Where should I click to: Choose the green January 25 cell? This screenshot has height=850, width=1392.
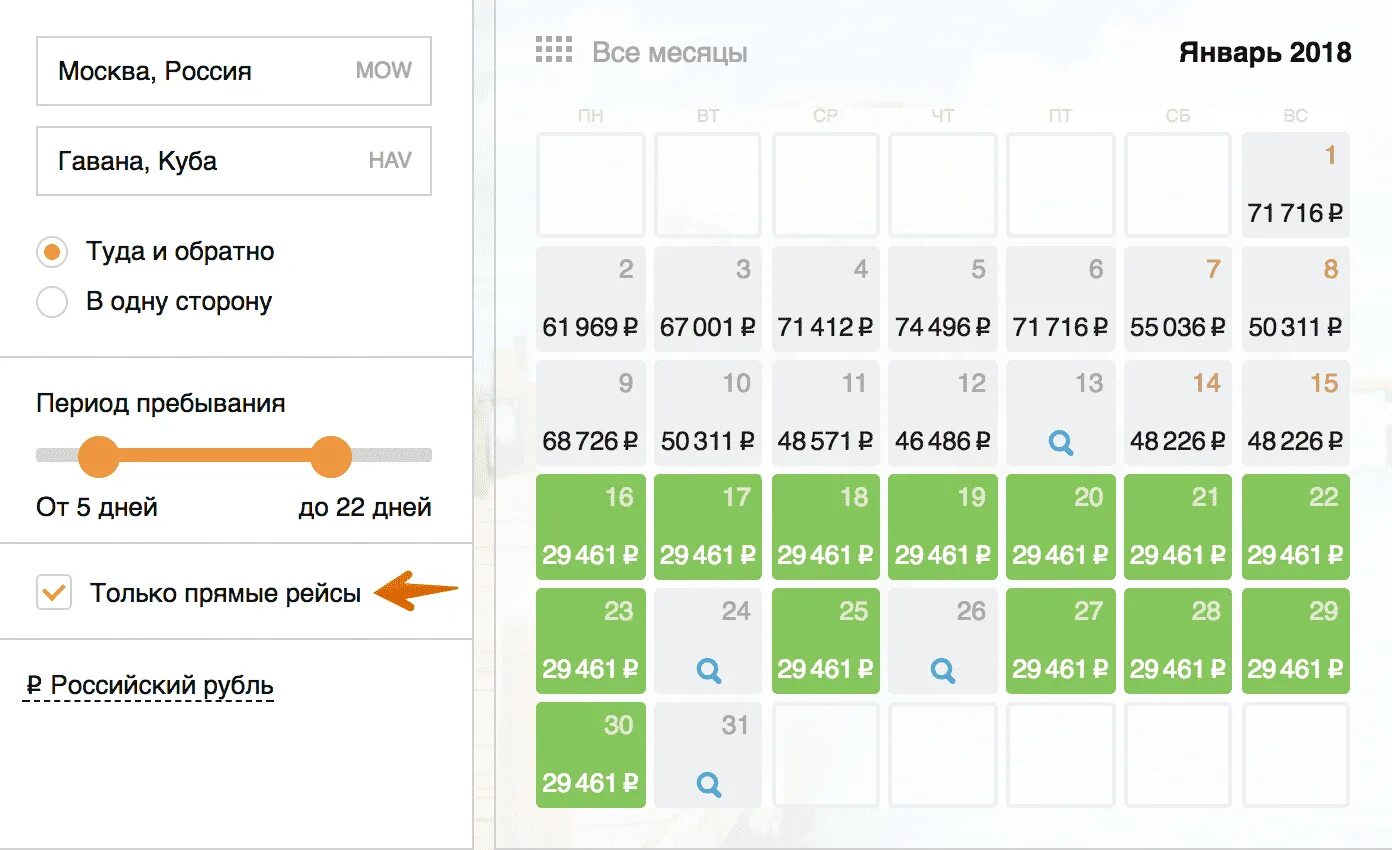pyautogui.click(x=826, y=641)
